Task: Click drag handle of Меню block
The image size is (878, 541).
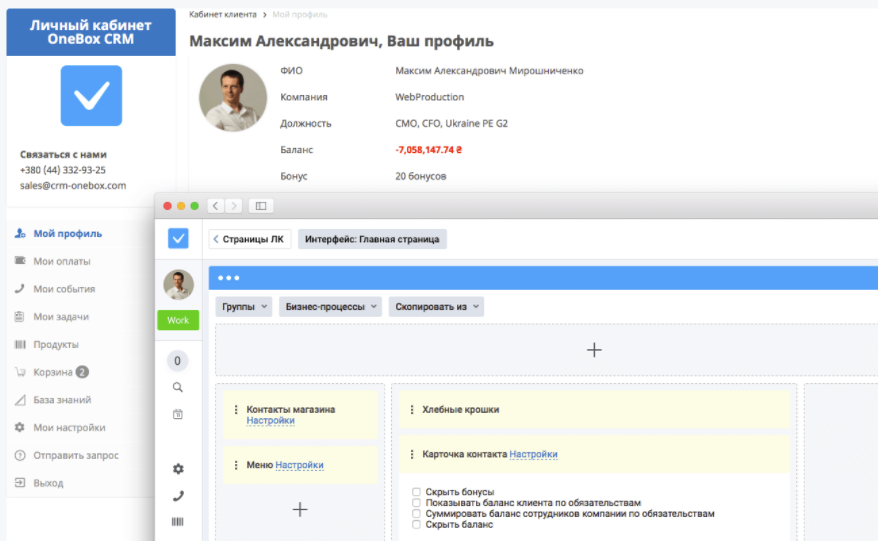Action: pos(236,465)
